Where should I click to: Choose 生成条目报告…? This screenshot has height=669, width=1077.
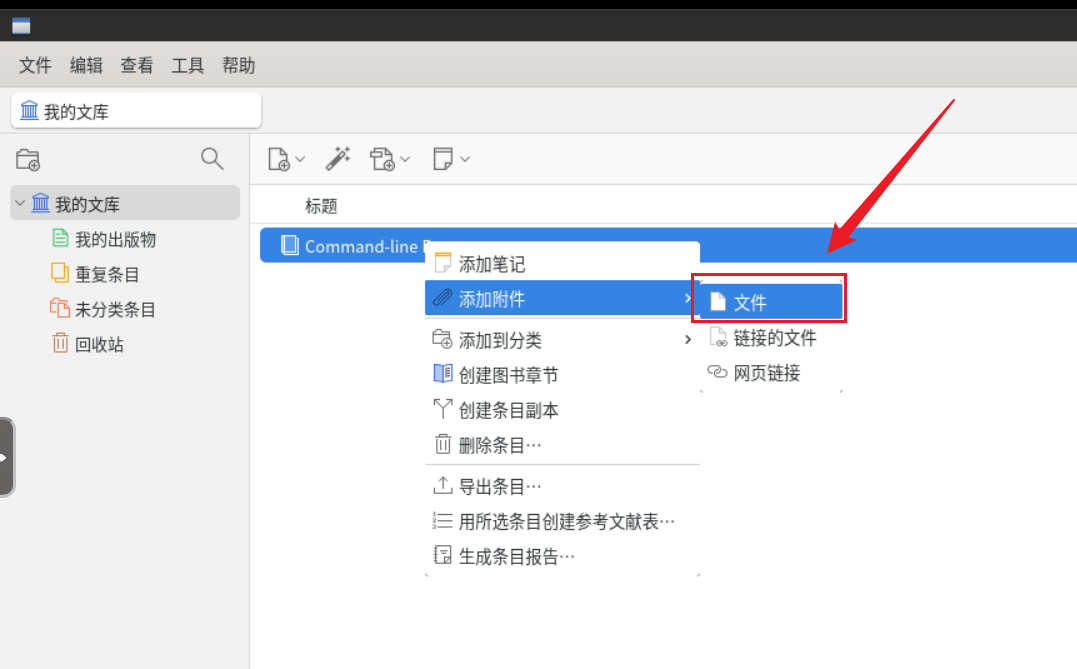click(562, 556)
